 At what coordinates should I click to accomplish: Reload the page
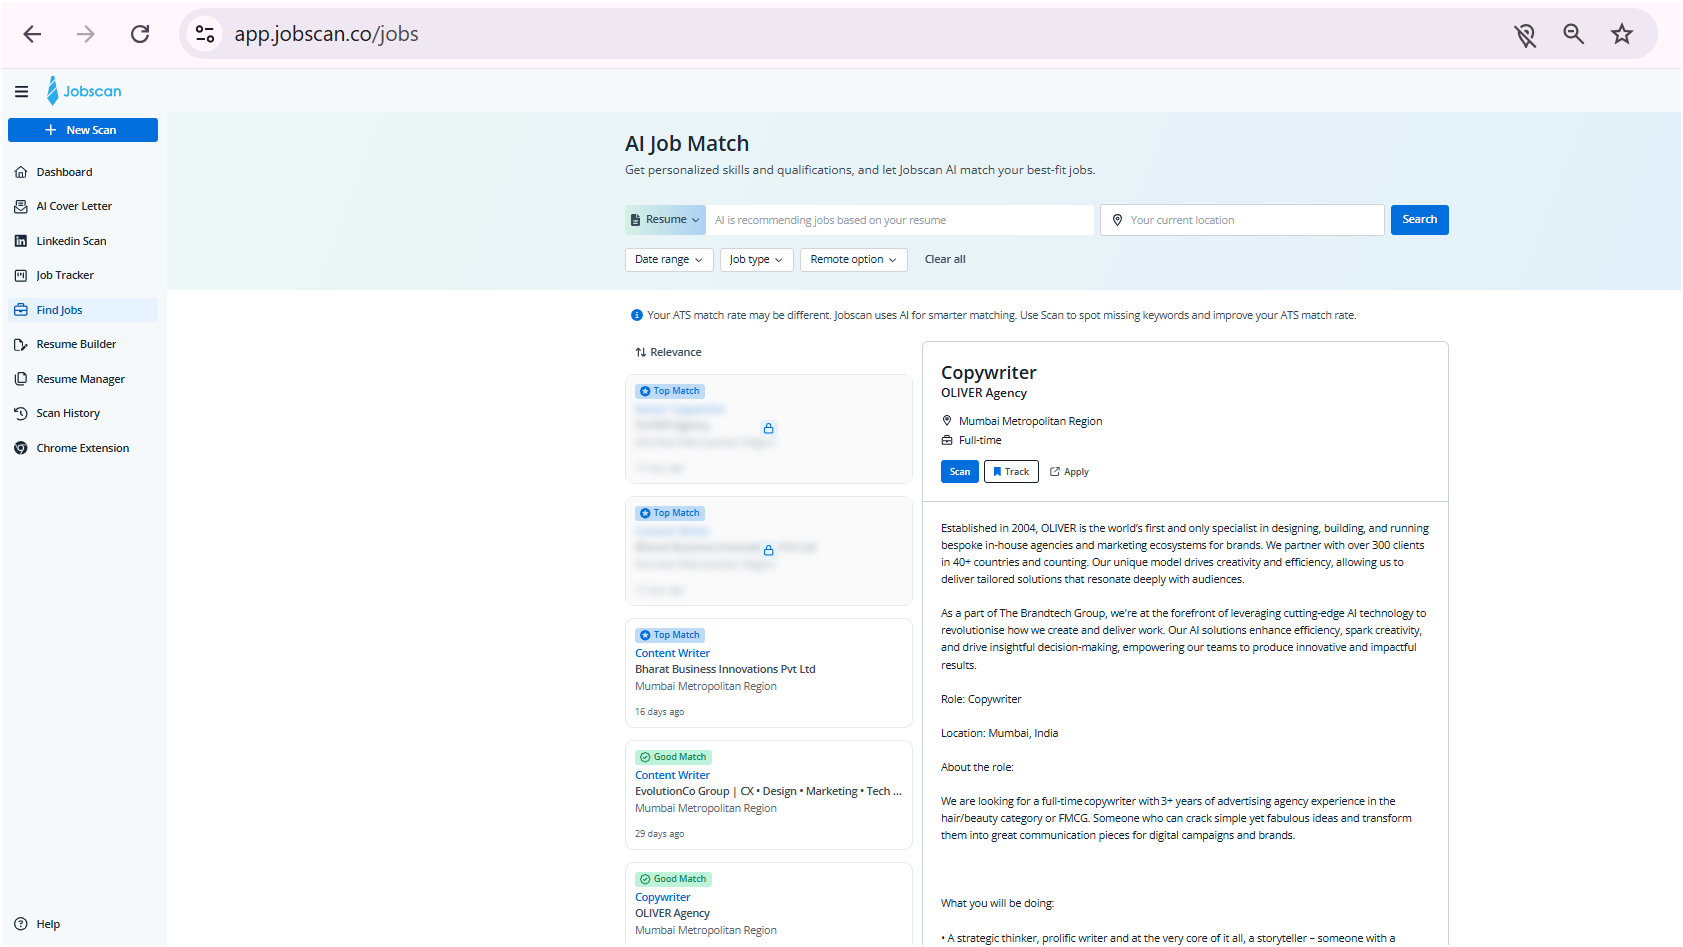[140, 34]
